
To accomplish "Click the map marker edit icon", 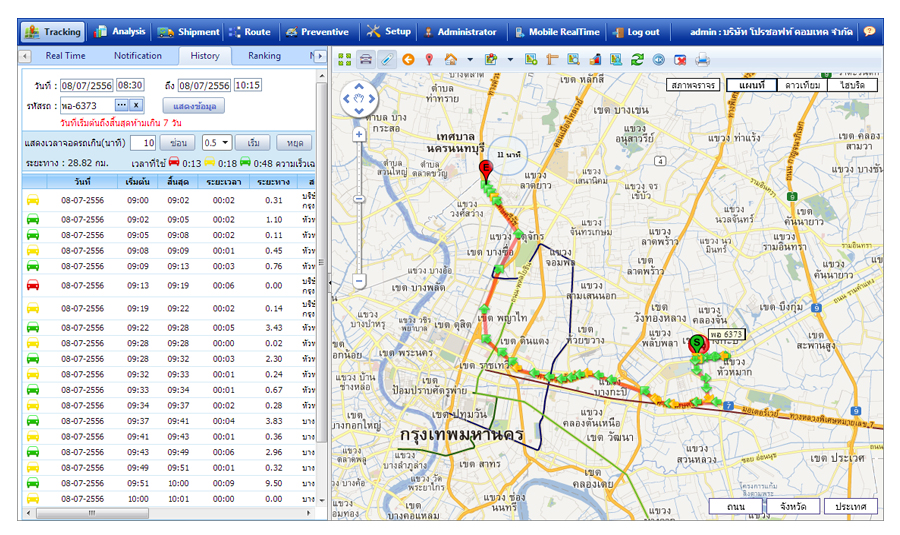I will pos(491,59).
